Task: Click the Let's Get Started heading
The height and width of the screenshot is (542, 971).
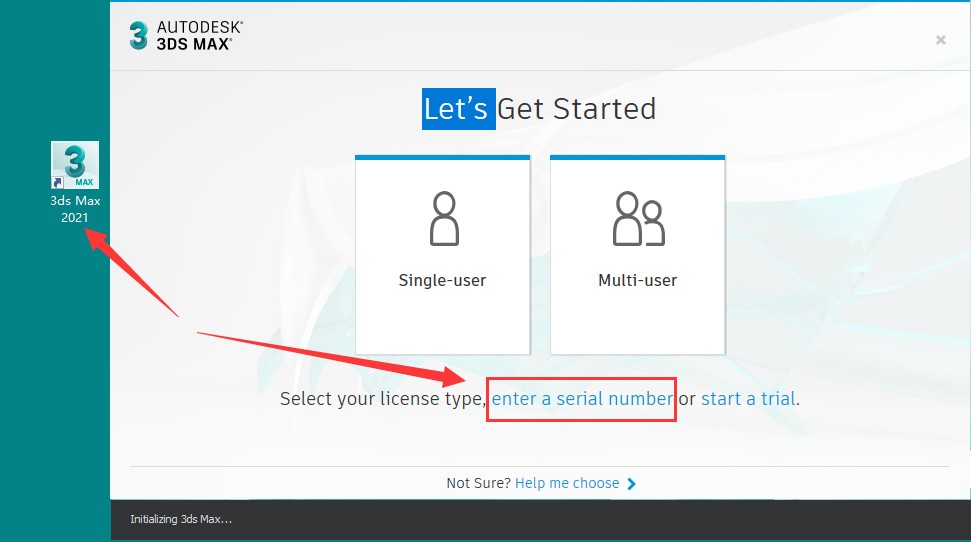Action: [539, 109]
